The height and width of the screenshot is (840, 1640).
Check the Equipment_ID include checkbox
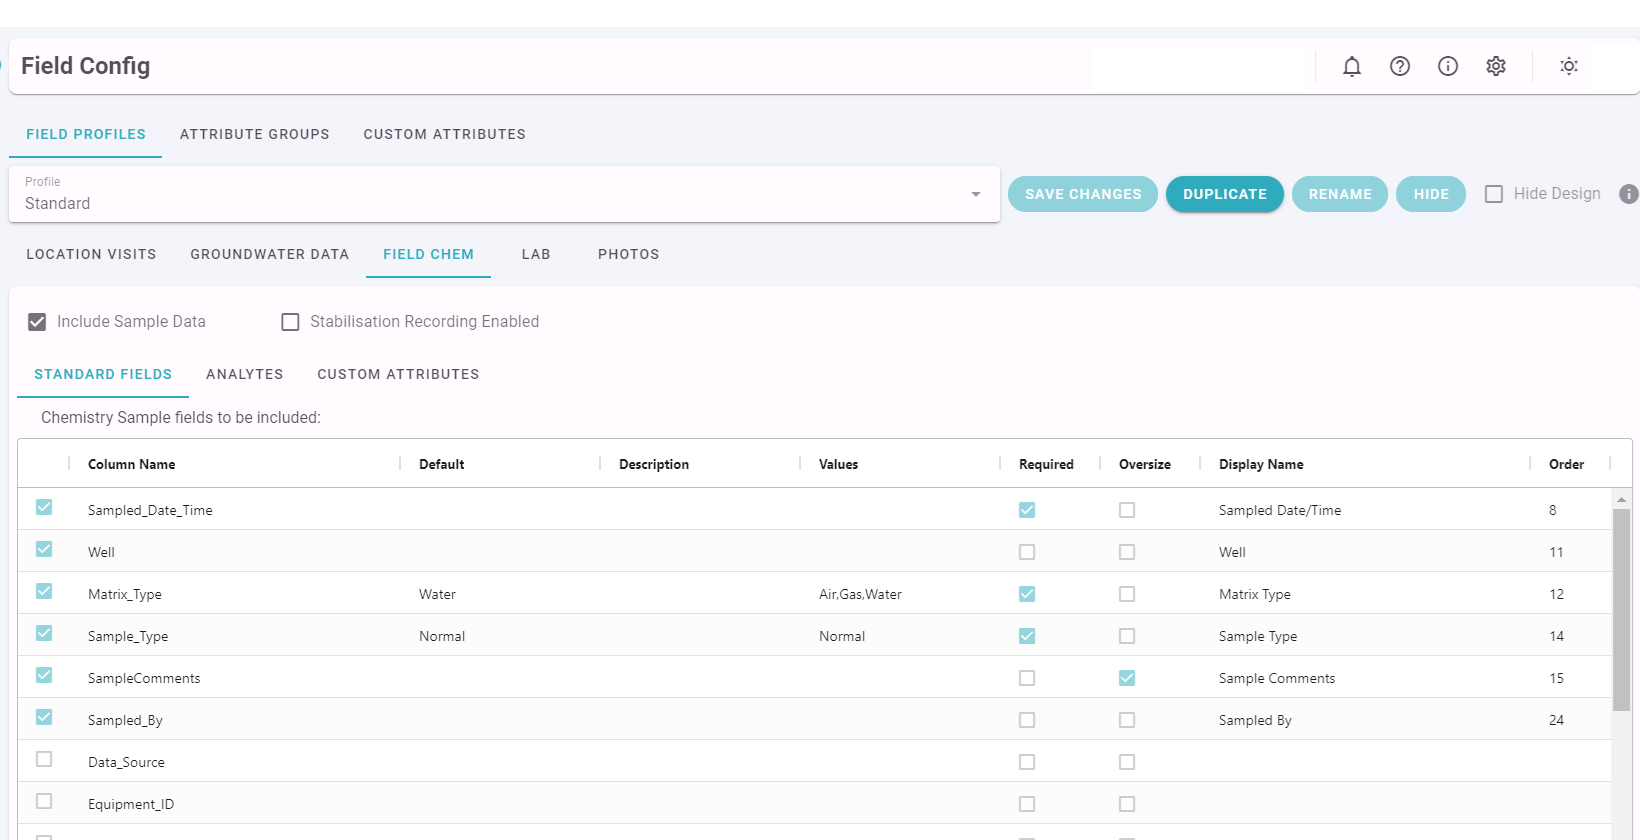pyautogui.click(x=44, y=801)
